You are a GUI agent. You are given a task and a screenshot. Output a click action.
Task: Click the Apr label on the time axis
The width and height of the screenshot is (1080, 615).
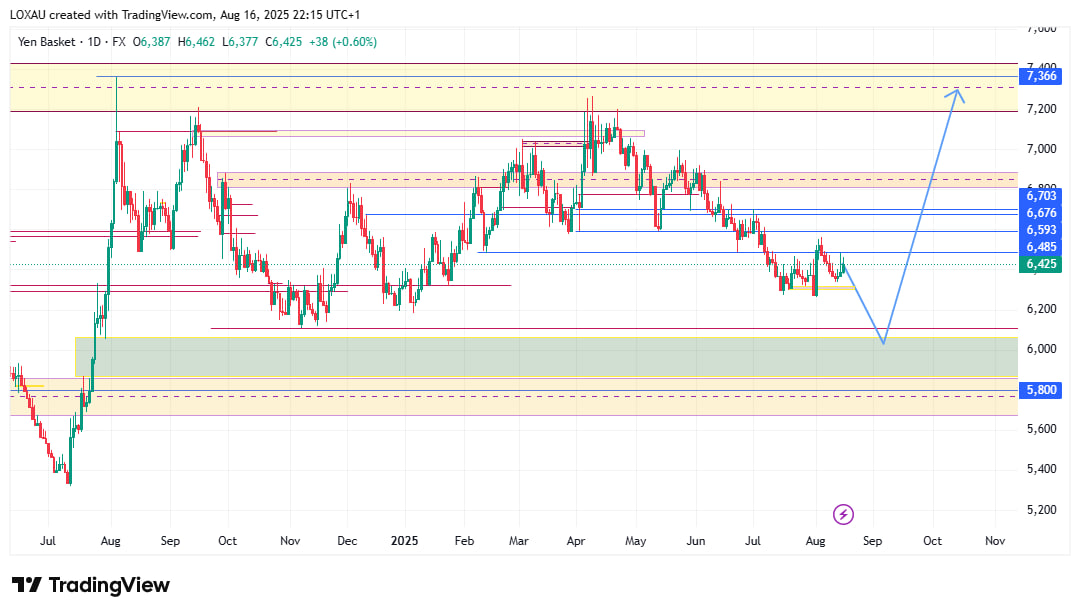(576, 541)
